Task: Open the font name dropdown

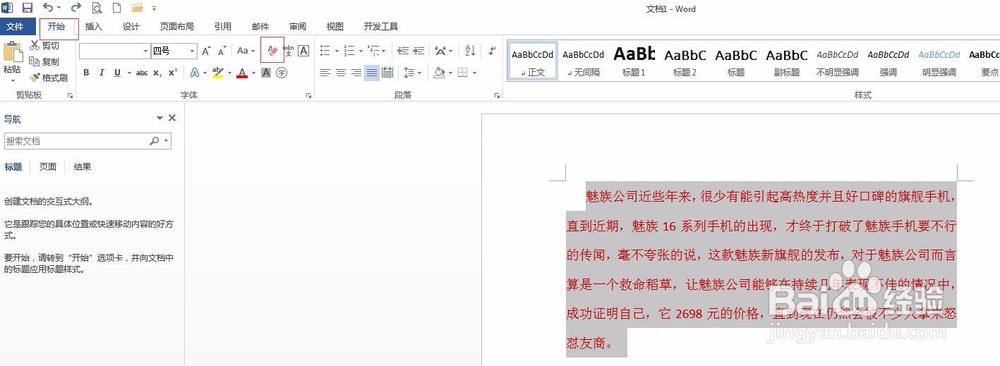Action: (x=145, y=51)
